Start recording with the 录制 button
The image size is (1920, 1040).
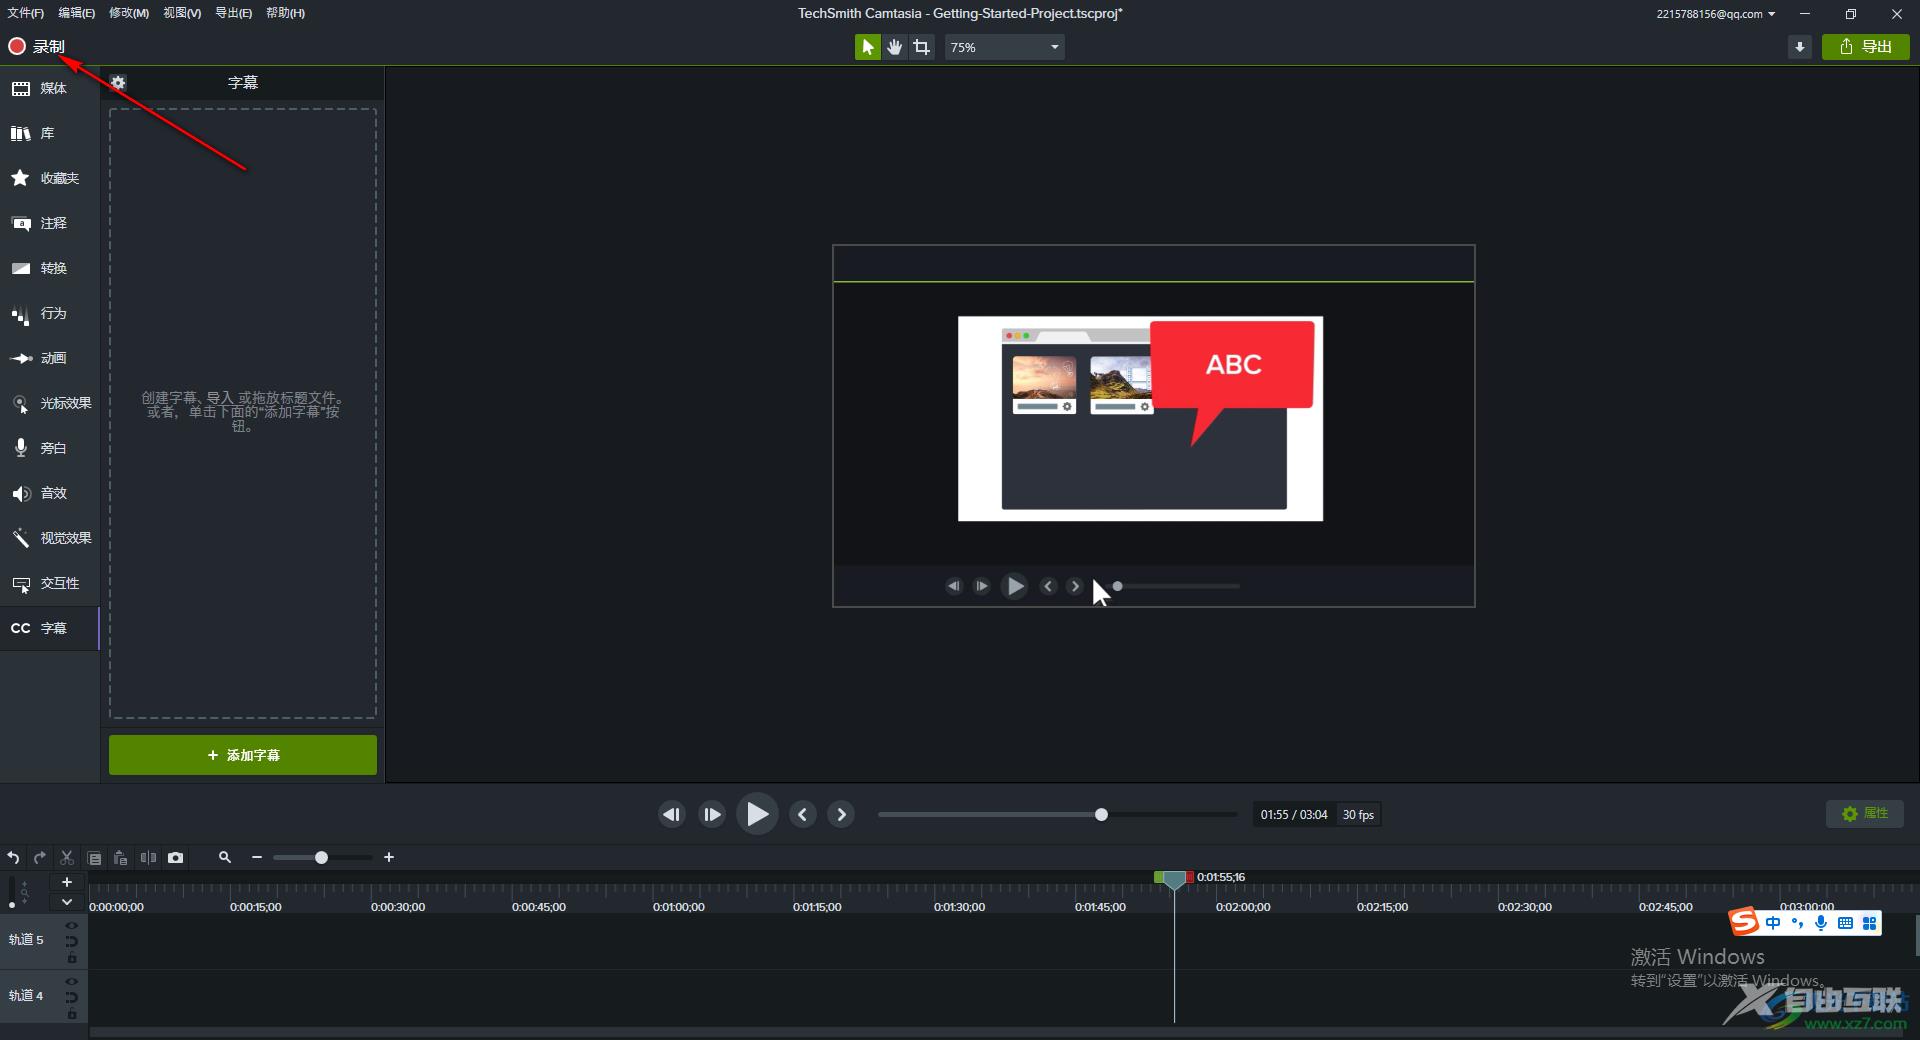pos(37,46)
